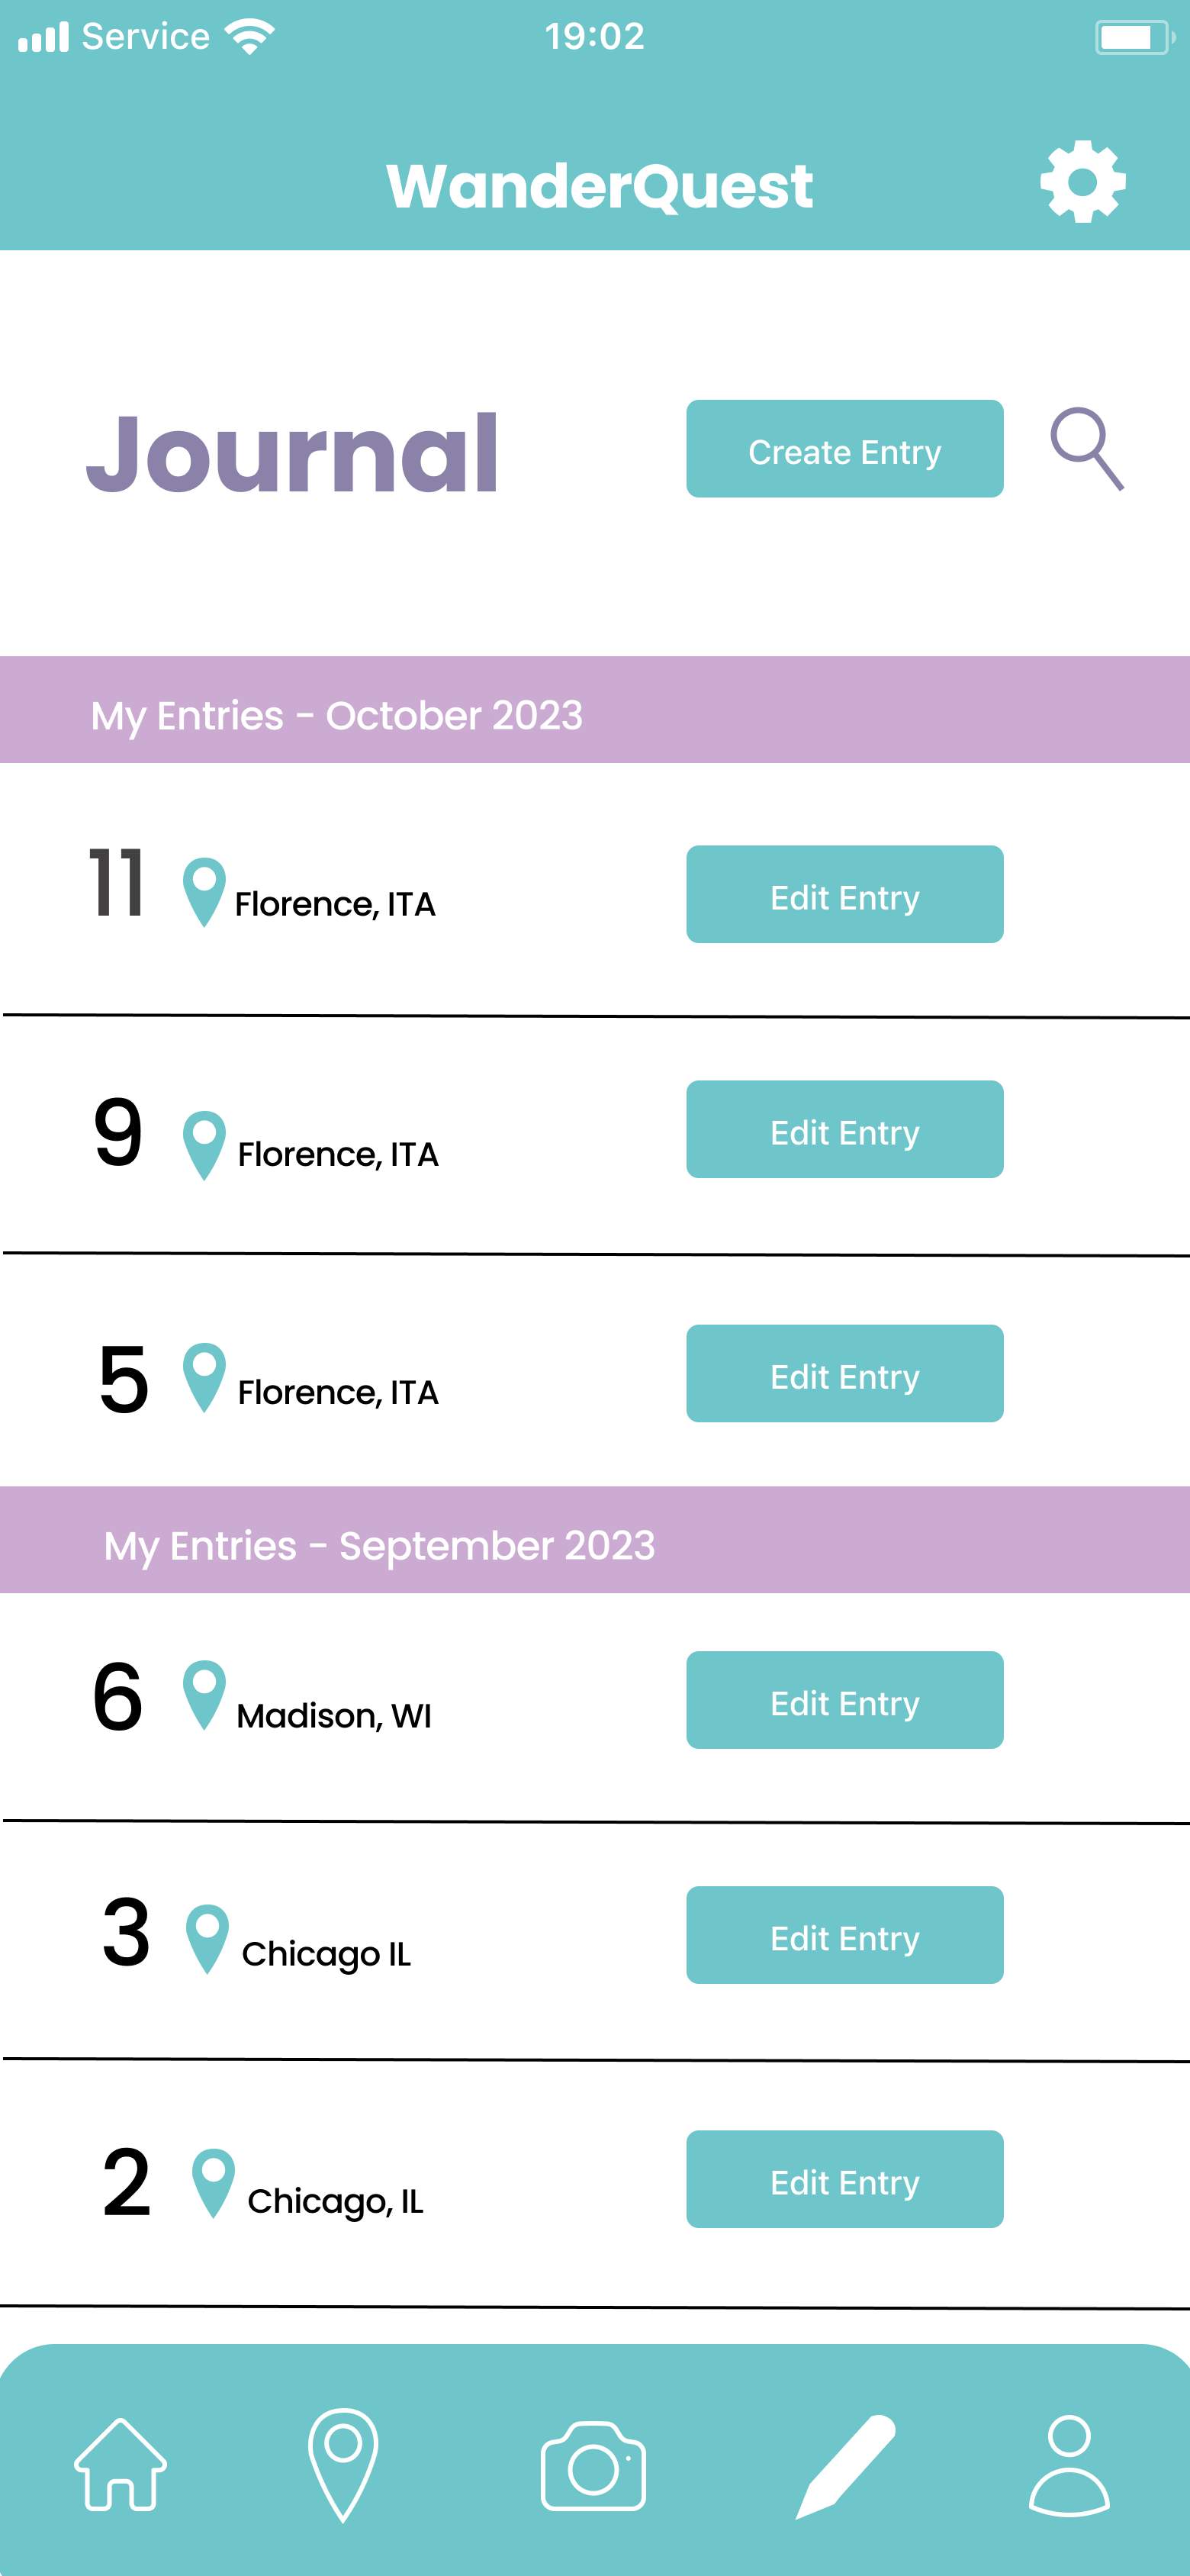Tap the magnifying glass search icon

click(x=1087, y=449)
